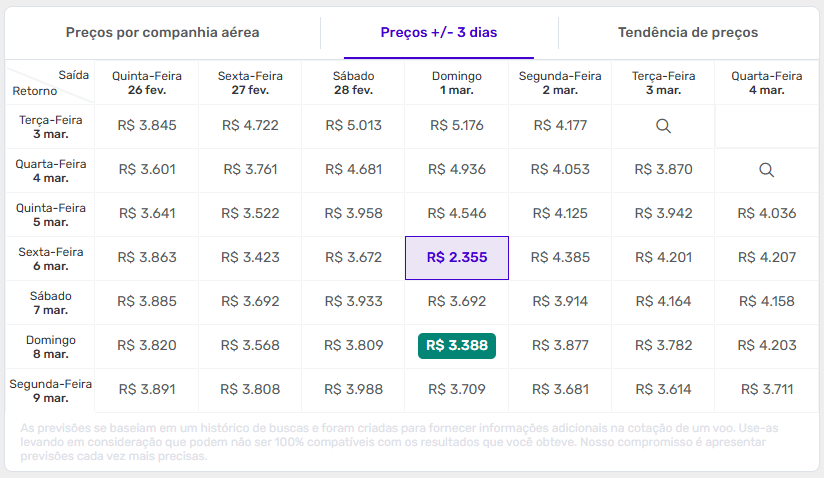
Task: Select the R$ 4.681 Saturday fare
Action: [x=354, y=170]
